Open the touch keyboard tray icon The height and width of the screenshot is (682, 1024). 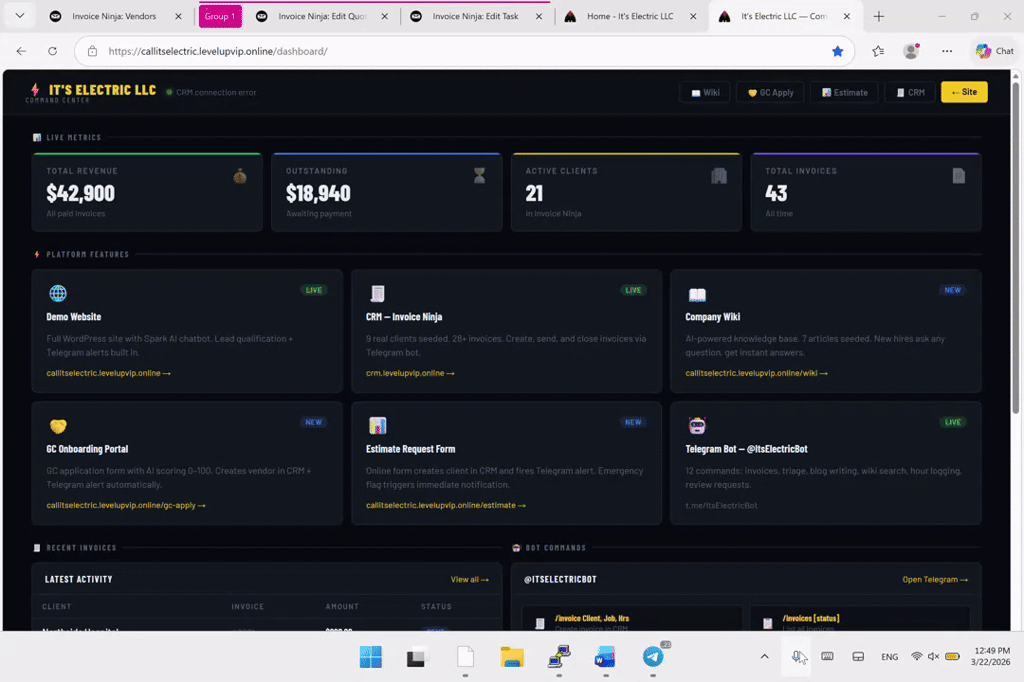827,657
